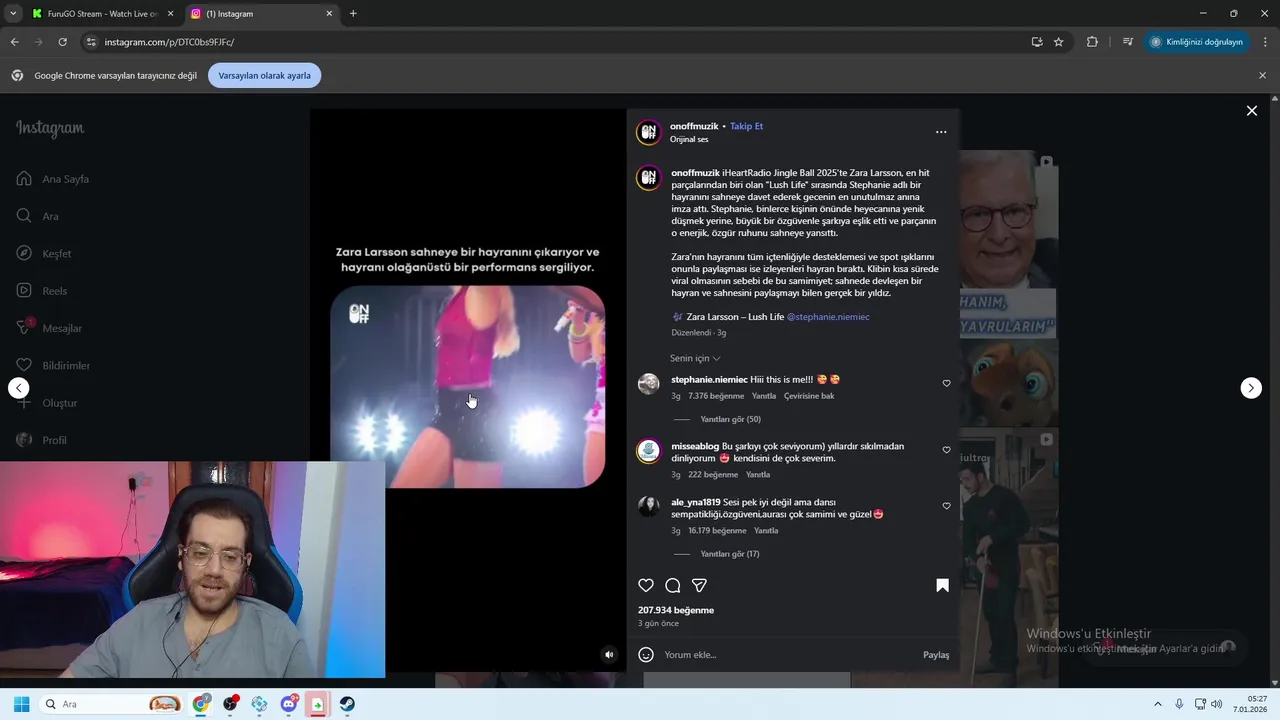Bookmark this page with the star icon

pyautogui.click(x=1058, y=42)
